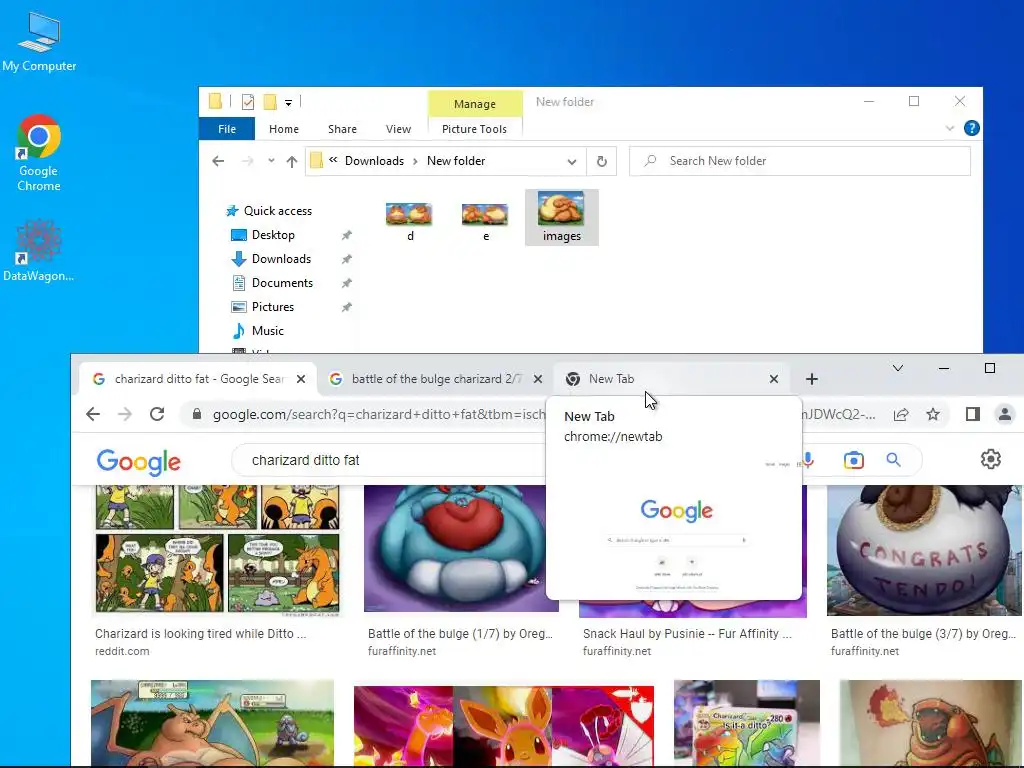Click Search New folder field
Image resolution: width=1024 pixels, height=768 pixels.
799,161
